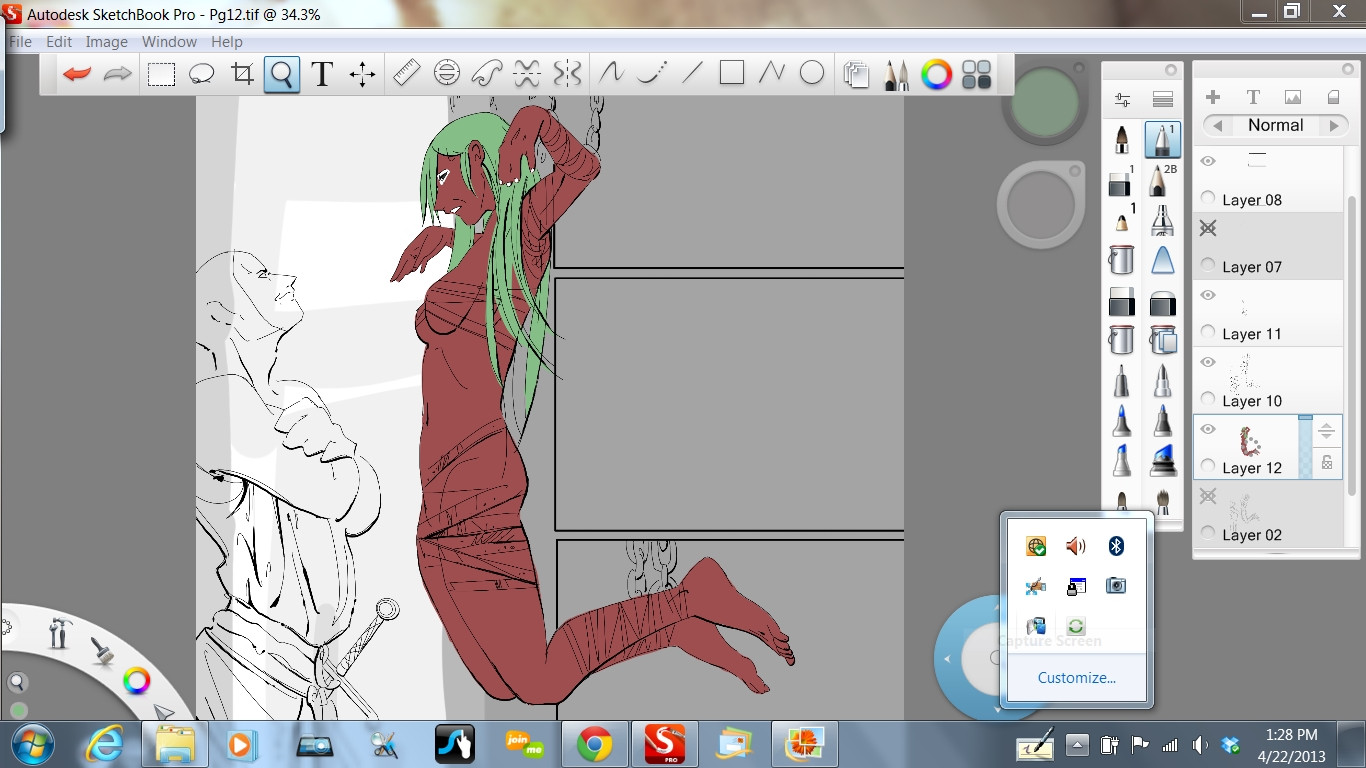Switch to next blend mode arrow

pyautogui.click(x=1334, y=126)
